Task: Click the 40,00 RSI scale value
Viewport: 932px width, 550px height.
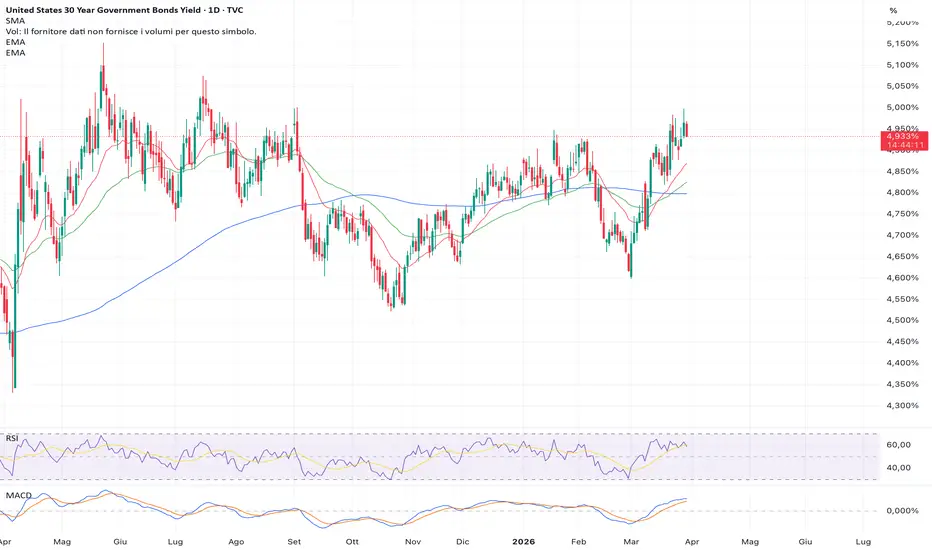Action: point(899,468)
